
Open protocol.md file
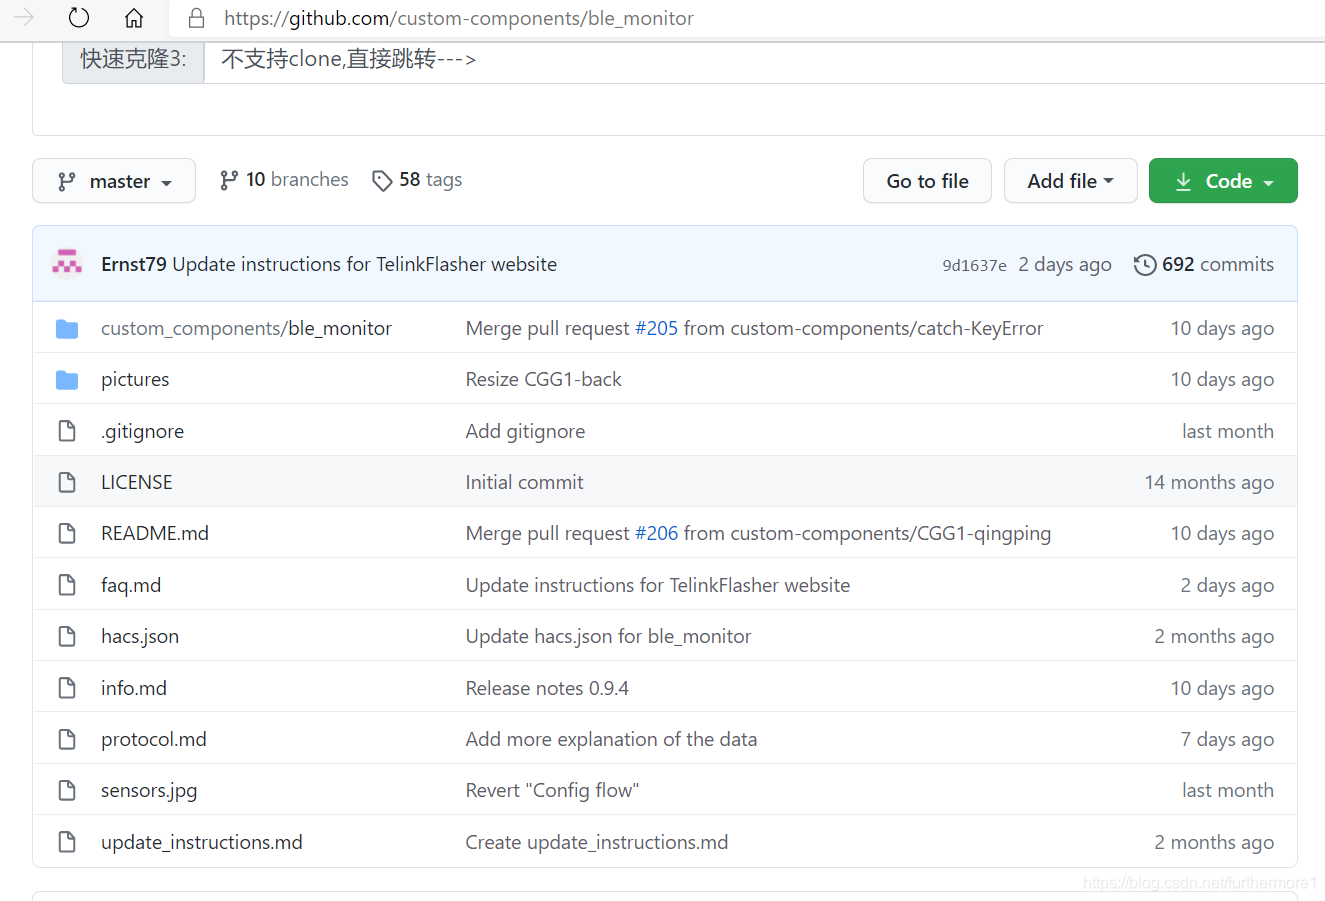pos(154,739)
